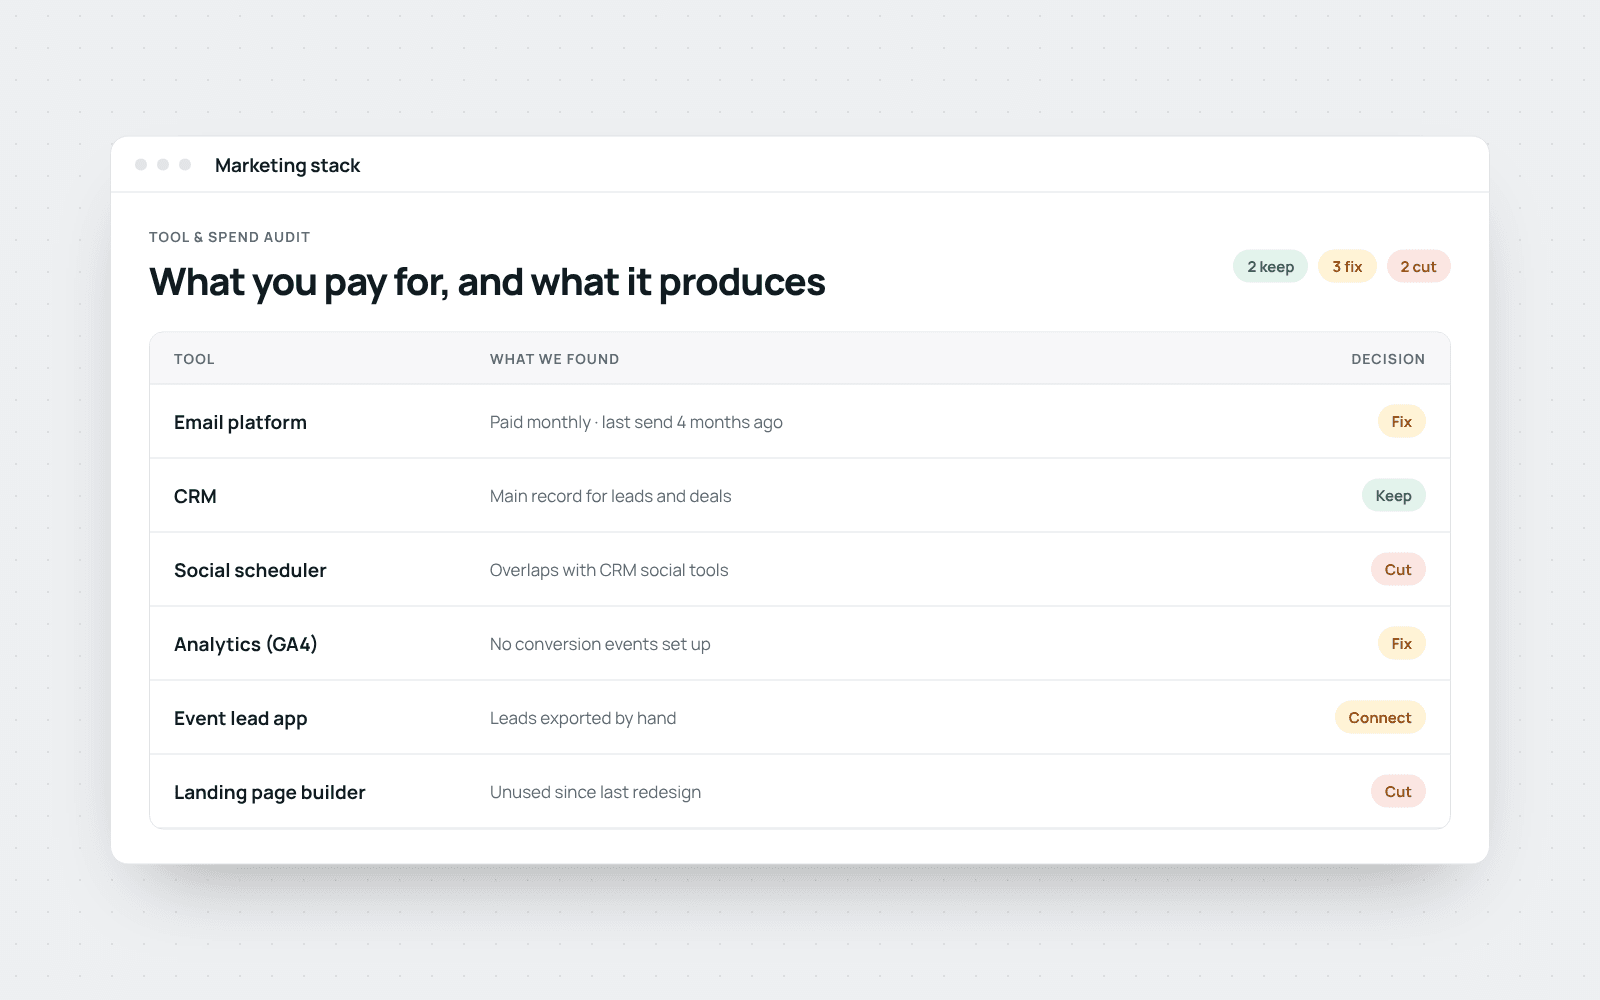
Task: Select the 'Social scheduler' tool name
Action: pos(250,570)
